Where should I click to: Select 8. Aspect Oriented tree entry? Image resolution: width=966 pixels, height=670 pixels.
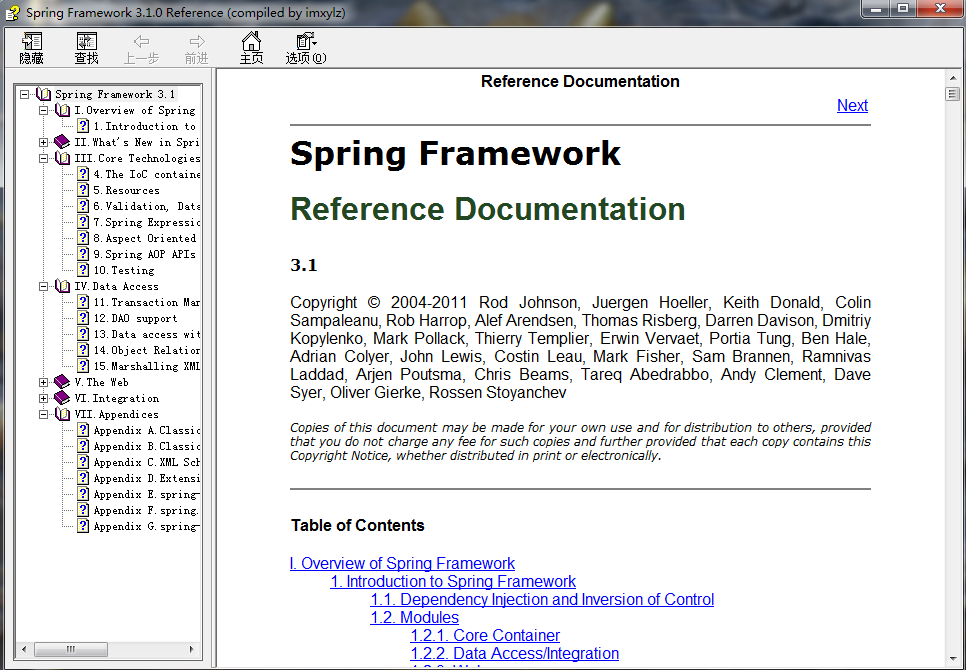145,238
